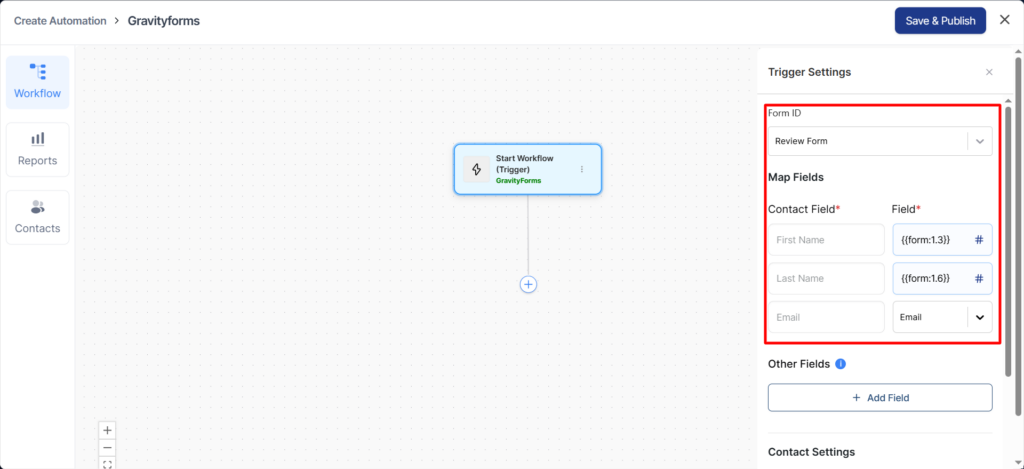Image resolution: width=1024 pixels, height=469 pixels.
Task: Click the Add Field button
Action: pyautogui.click(x=880, y=398)
